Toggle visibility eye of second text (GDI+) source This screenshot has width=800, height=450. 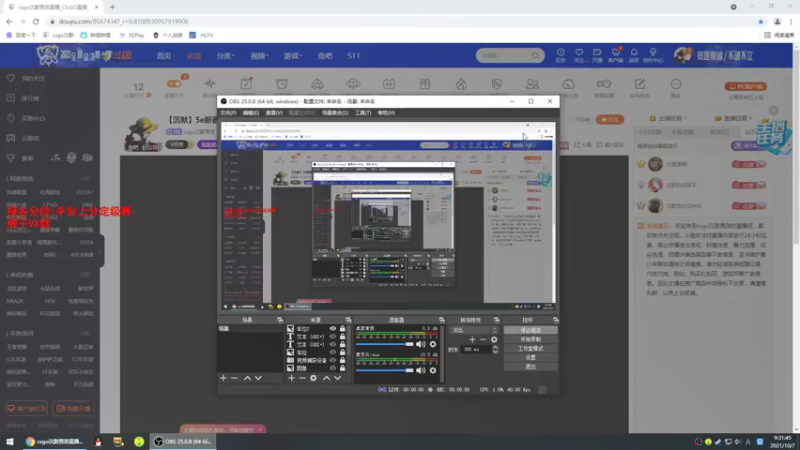pos(333,344)
